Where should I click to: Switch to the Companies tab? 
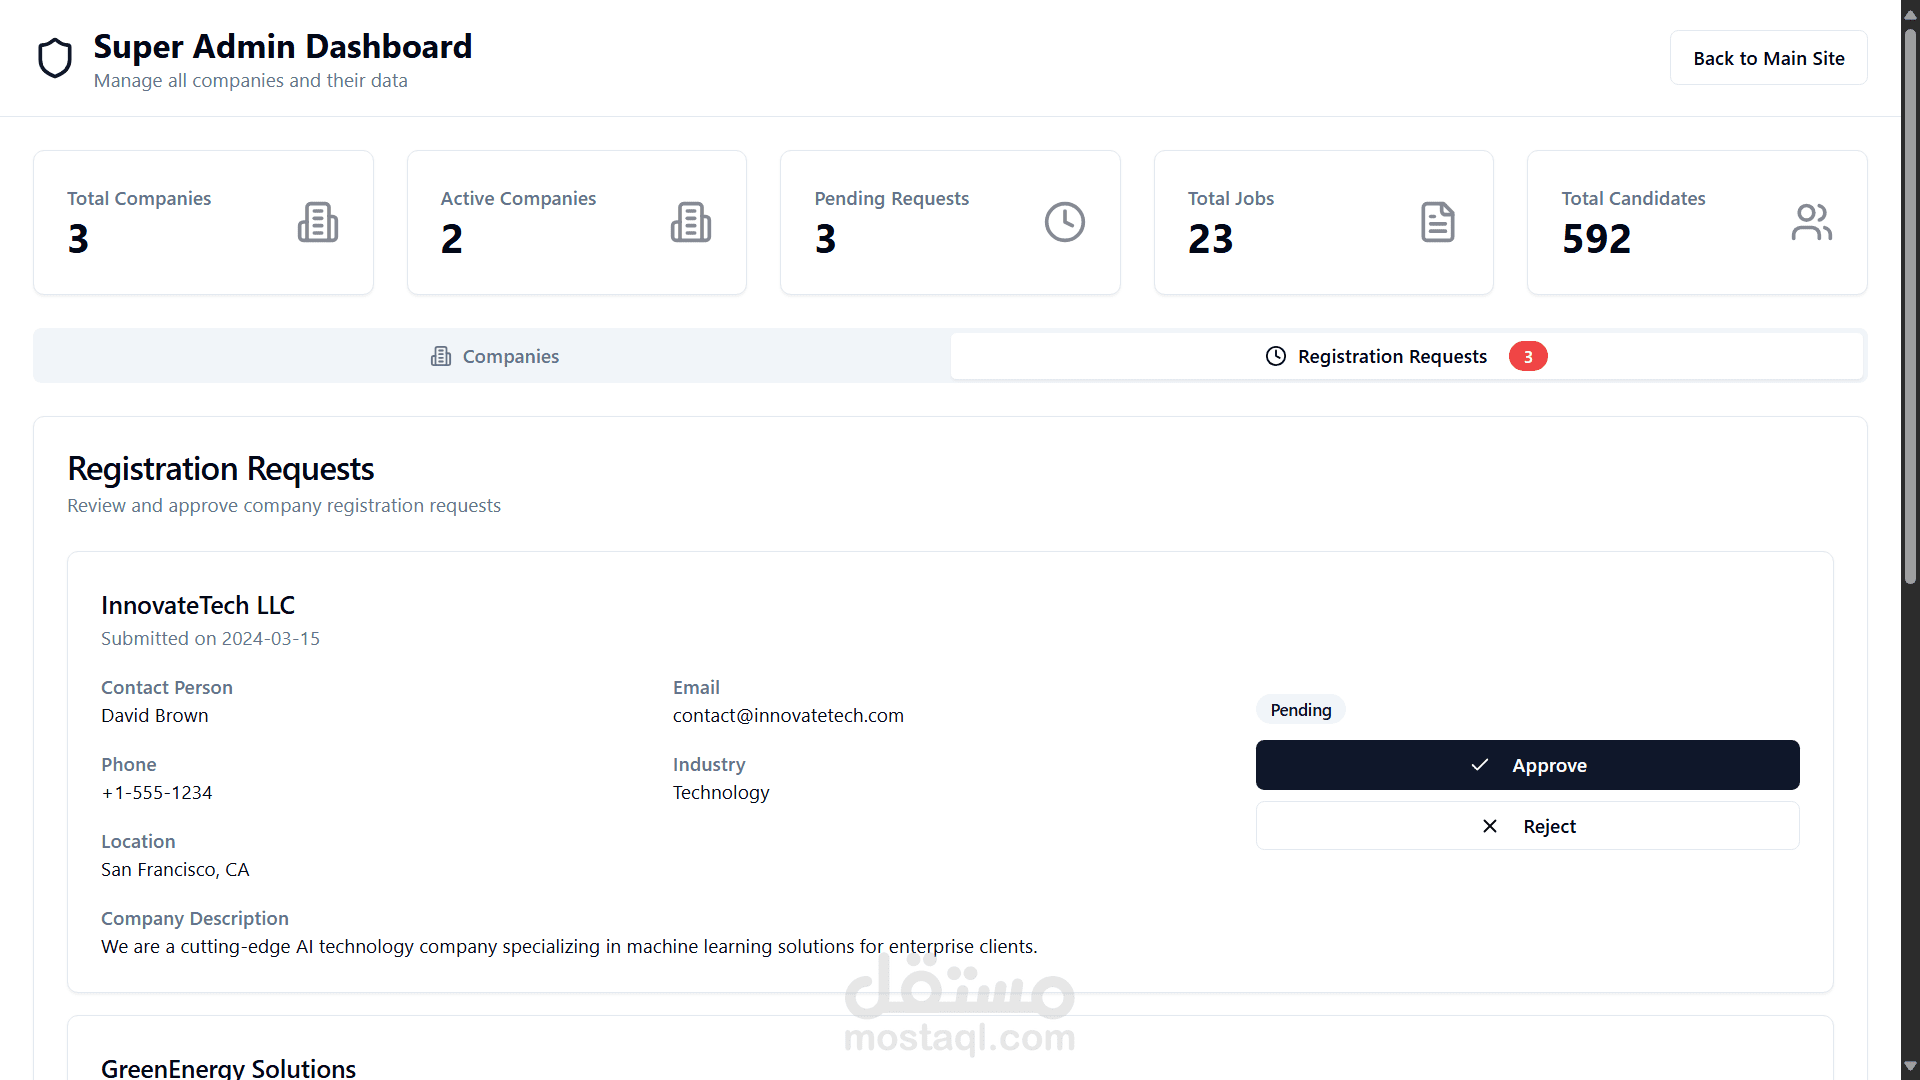(494, 356)
